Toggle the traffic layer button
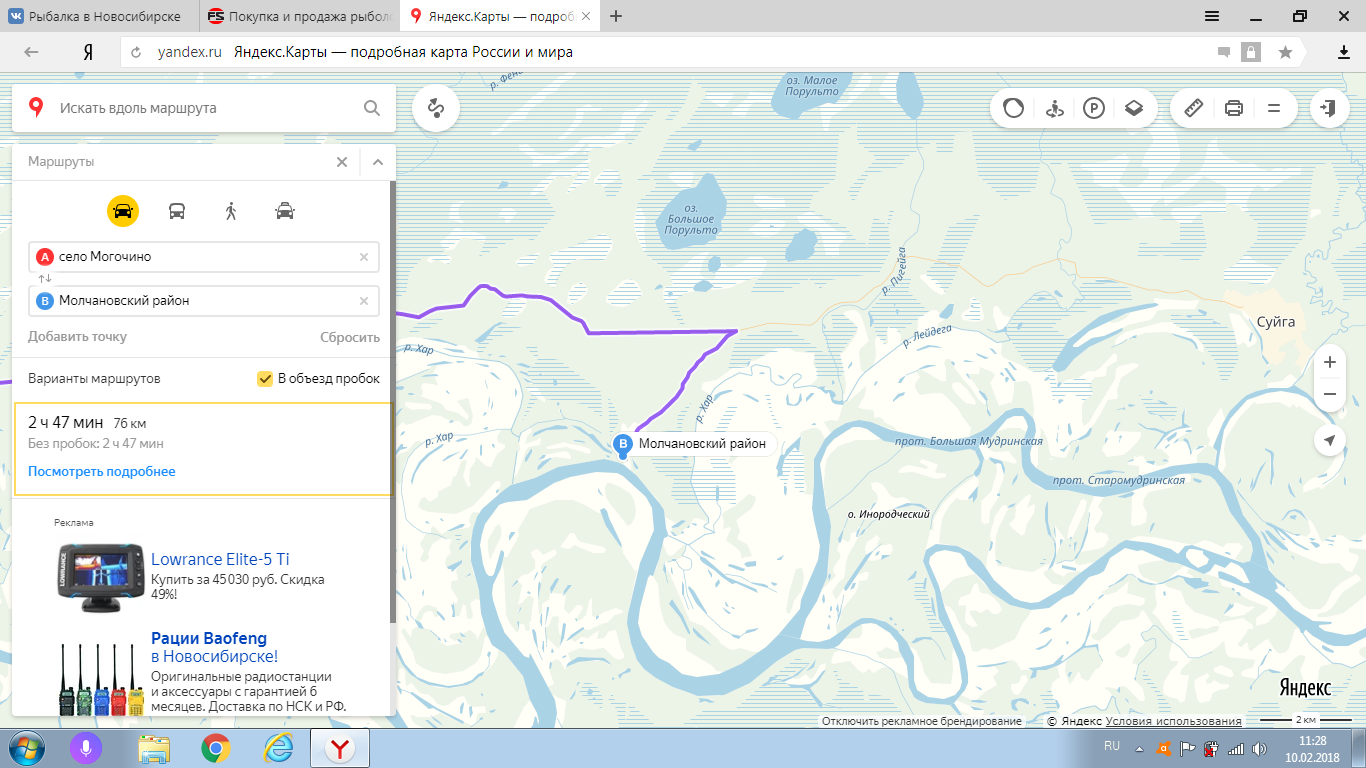This screenshot has height=768, width=1366. 1014,108
